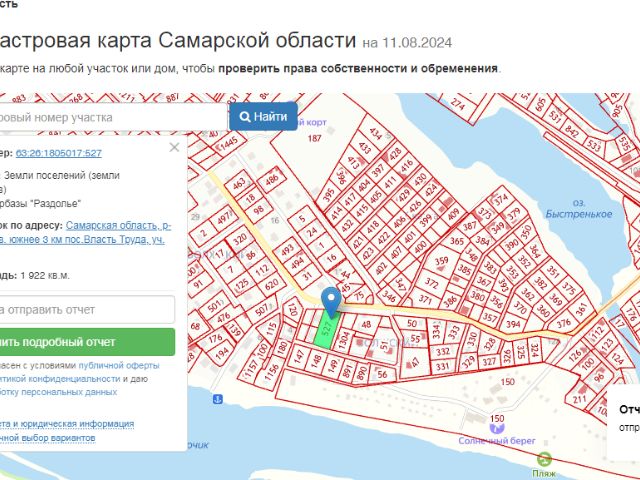Select parcel 187 on the map

point(314,138)
